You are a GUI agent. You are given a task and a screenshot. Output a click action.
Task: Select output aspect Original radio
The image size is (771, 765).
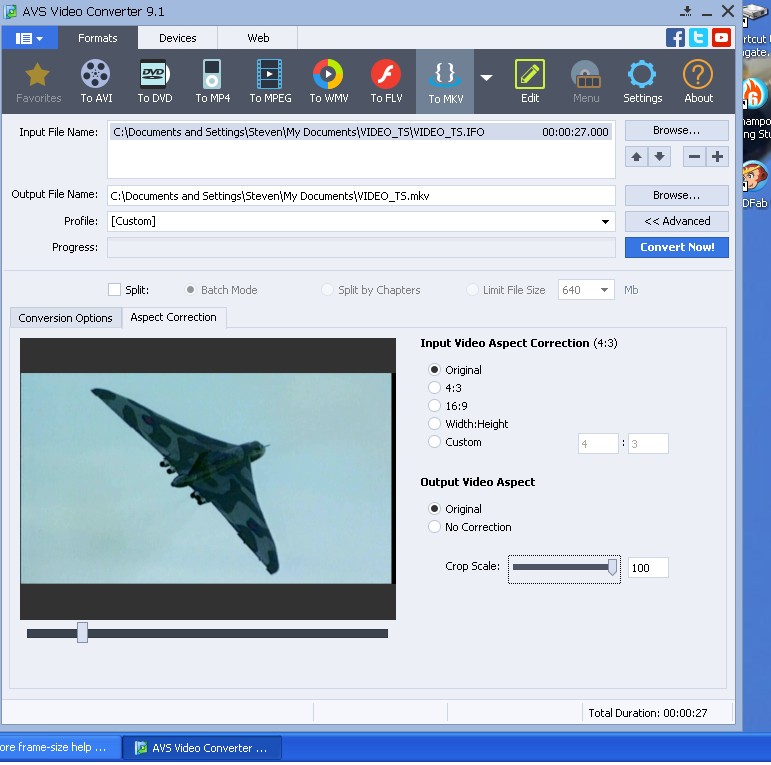click(434, 508)
